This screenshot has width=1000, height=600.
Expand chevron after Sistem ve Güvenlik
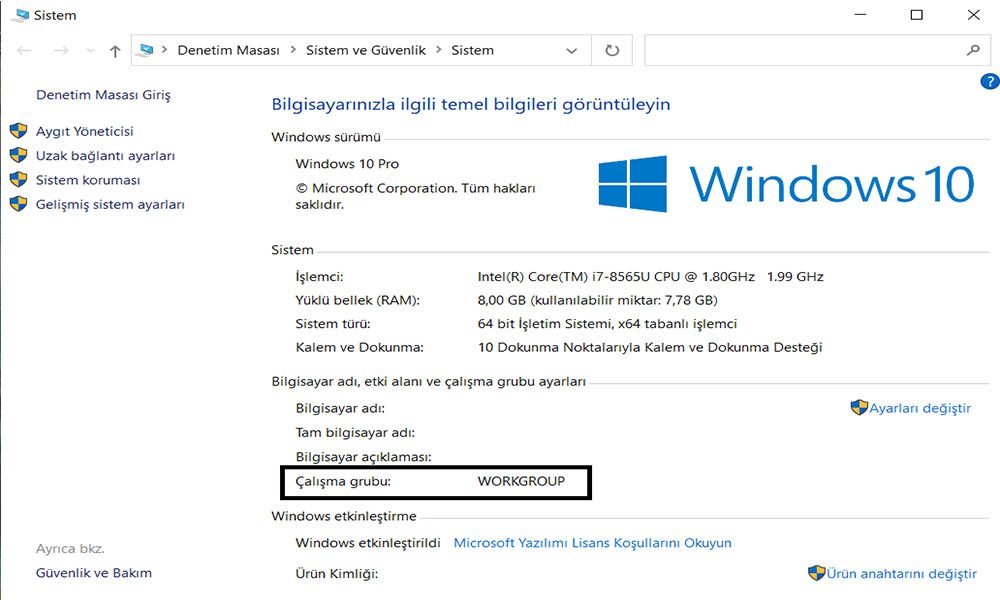[439, 50]
